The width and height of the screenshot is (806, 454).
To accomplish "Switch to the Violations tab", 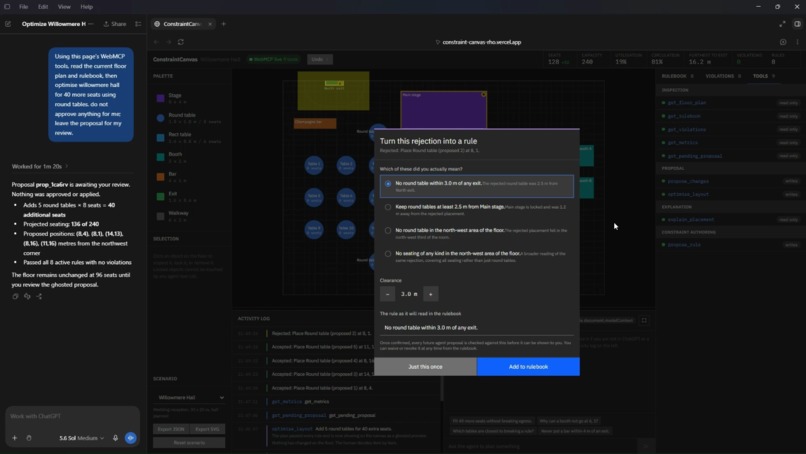I will click(x=723, y=76).
